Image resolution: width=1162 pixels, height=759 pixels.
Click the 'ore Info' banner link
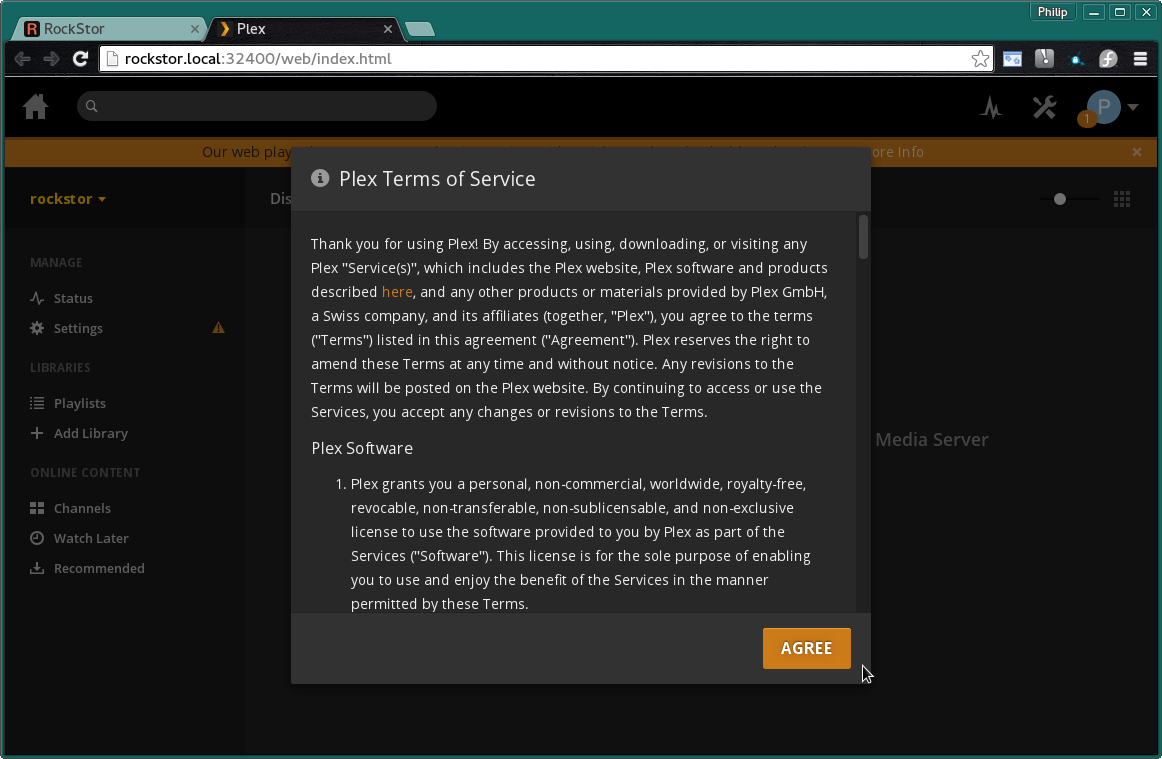(x=897, y=152)
